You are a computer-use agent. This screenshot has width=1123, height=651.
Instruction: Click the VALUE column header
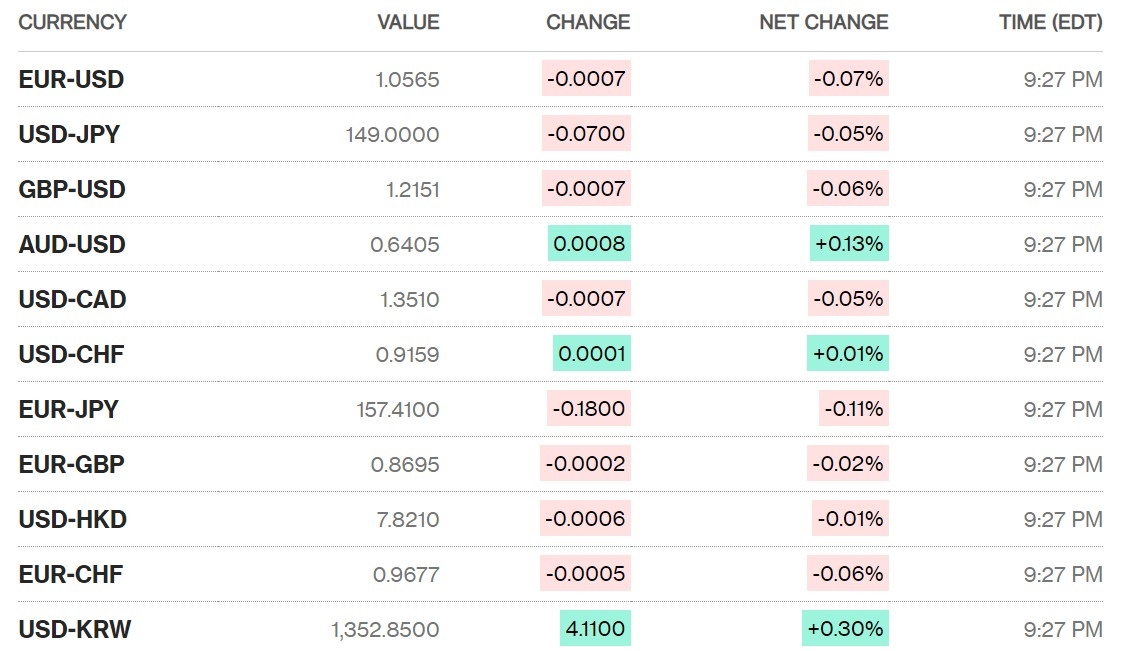(x=408, y=22)
